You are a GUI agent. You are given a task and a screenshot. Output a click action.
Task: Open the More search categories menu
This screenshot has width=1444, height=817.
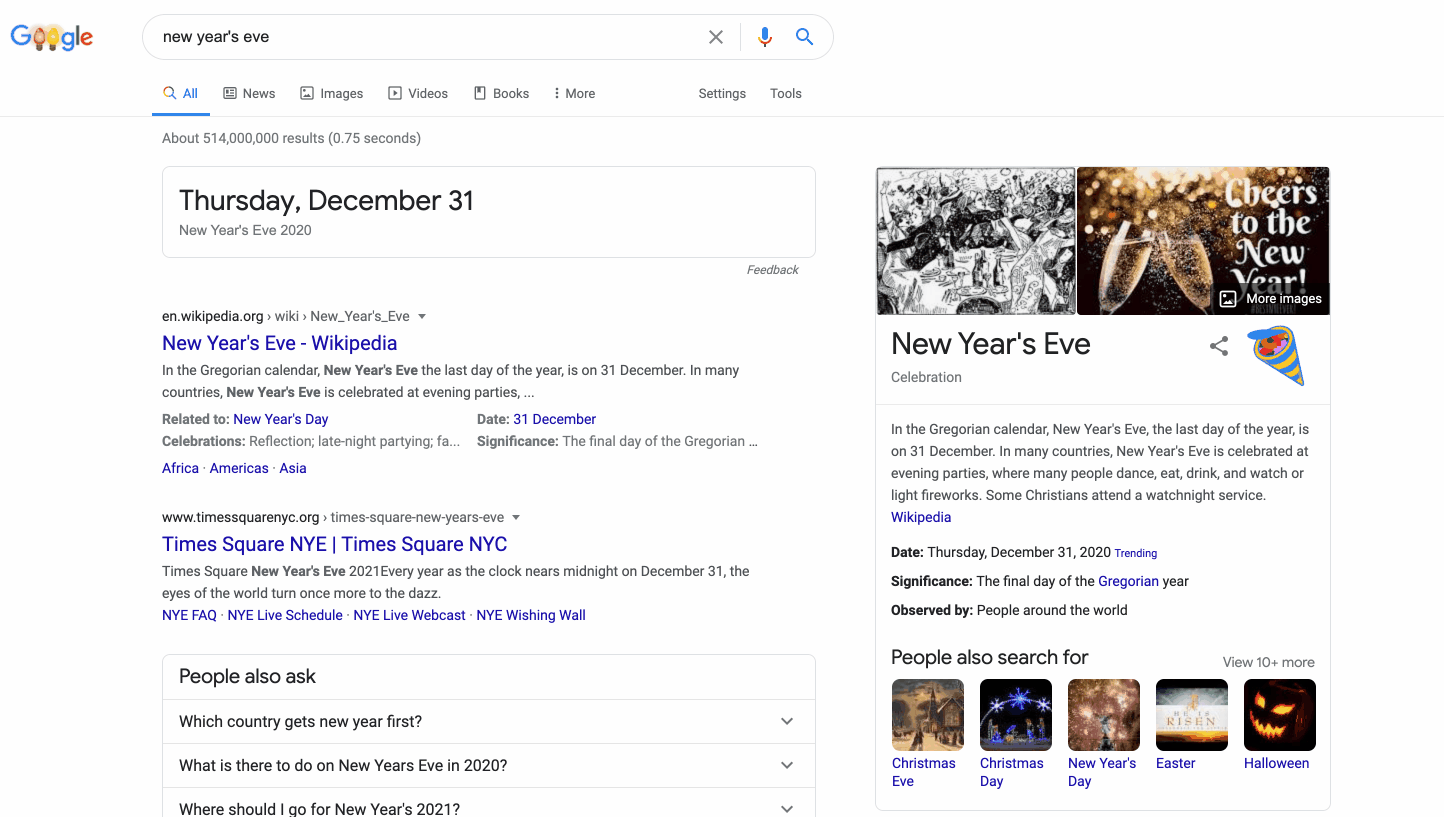(x=575, y=93)
